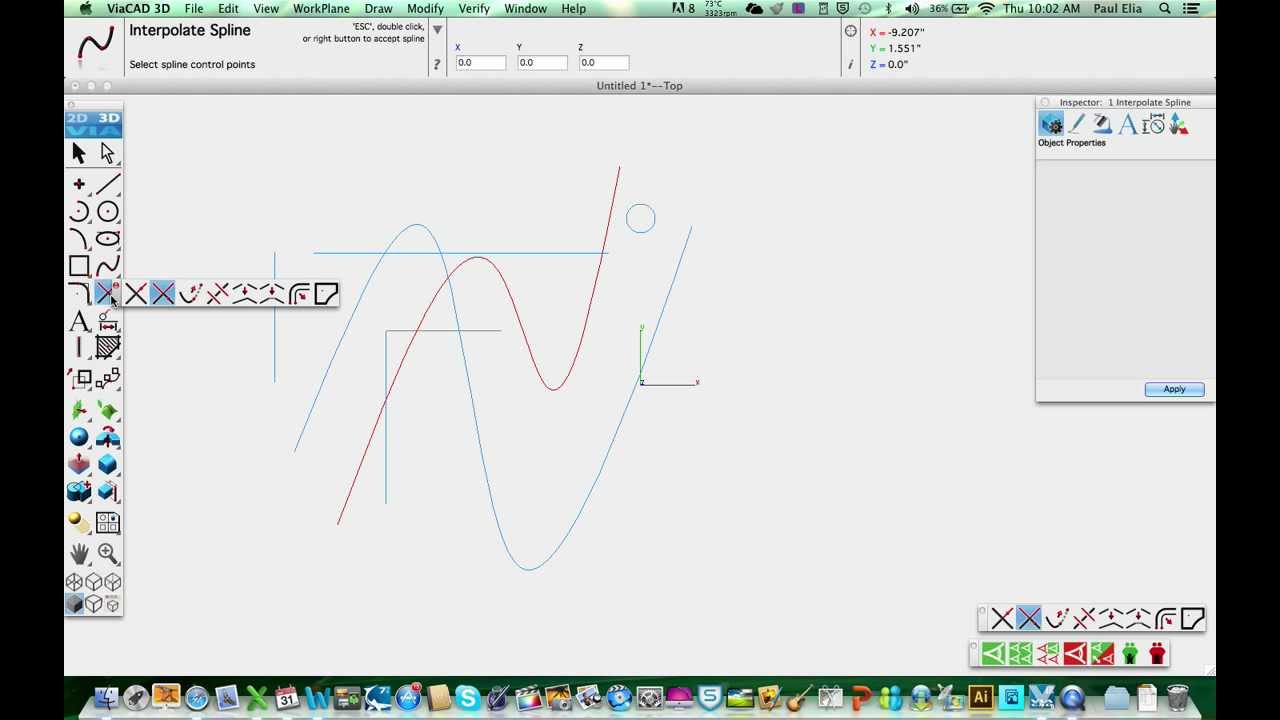Activate the Zoom magnifier tool
This screenshot has width=1280, height=720.
pos(107,553)
